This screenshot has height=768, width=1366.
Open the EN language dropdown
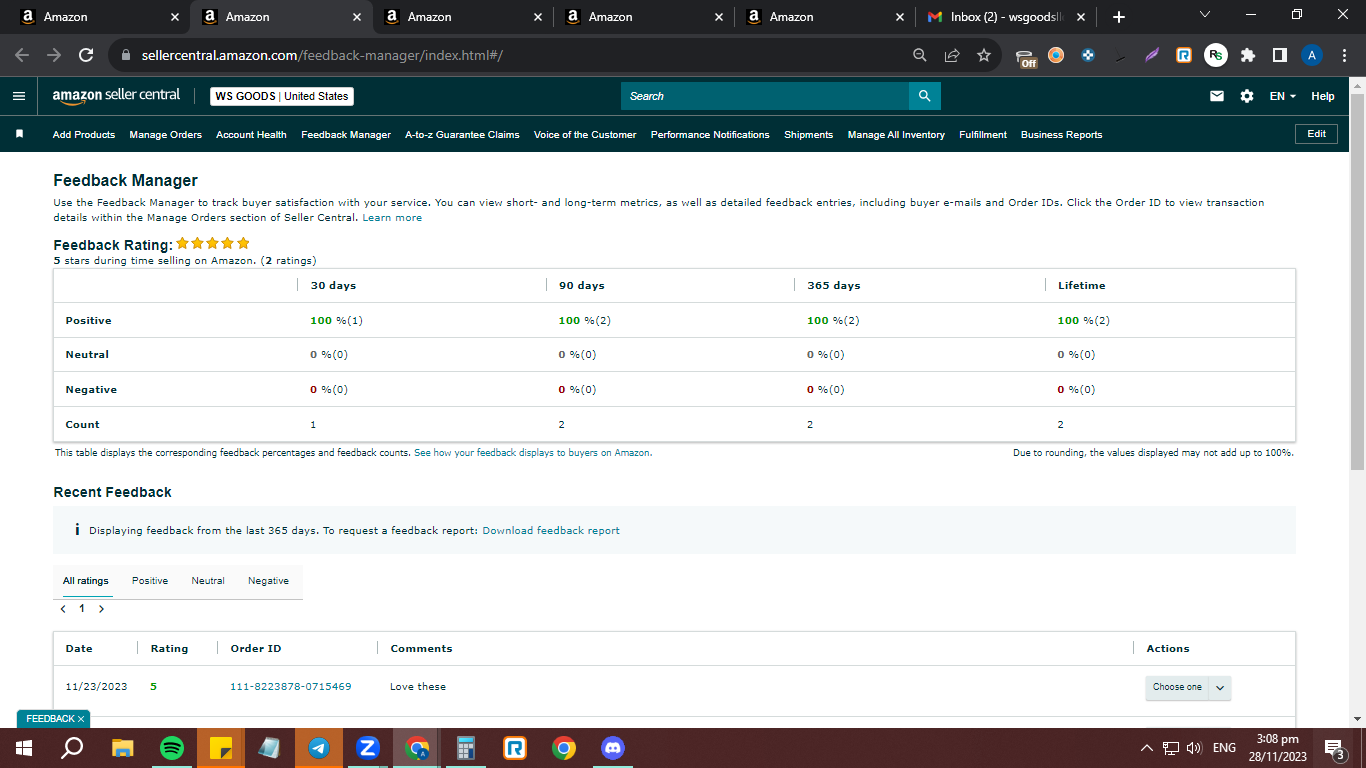[1282, 96]
